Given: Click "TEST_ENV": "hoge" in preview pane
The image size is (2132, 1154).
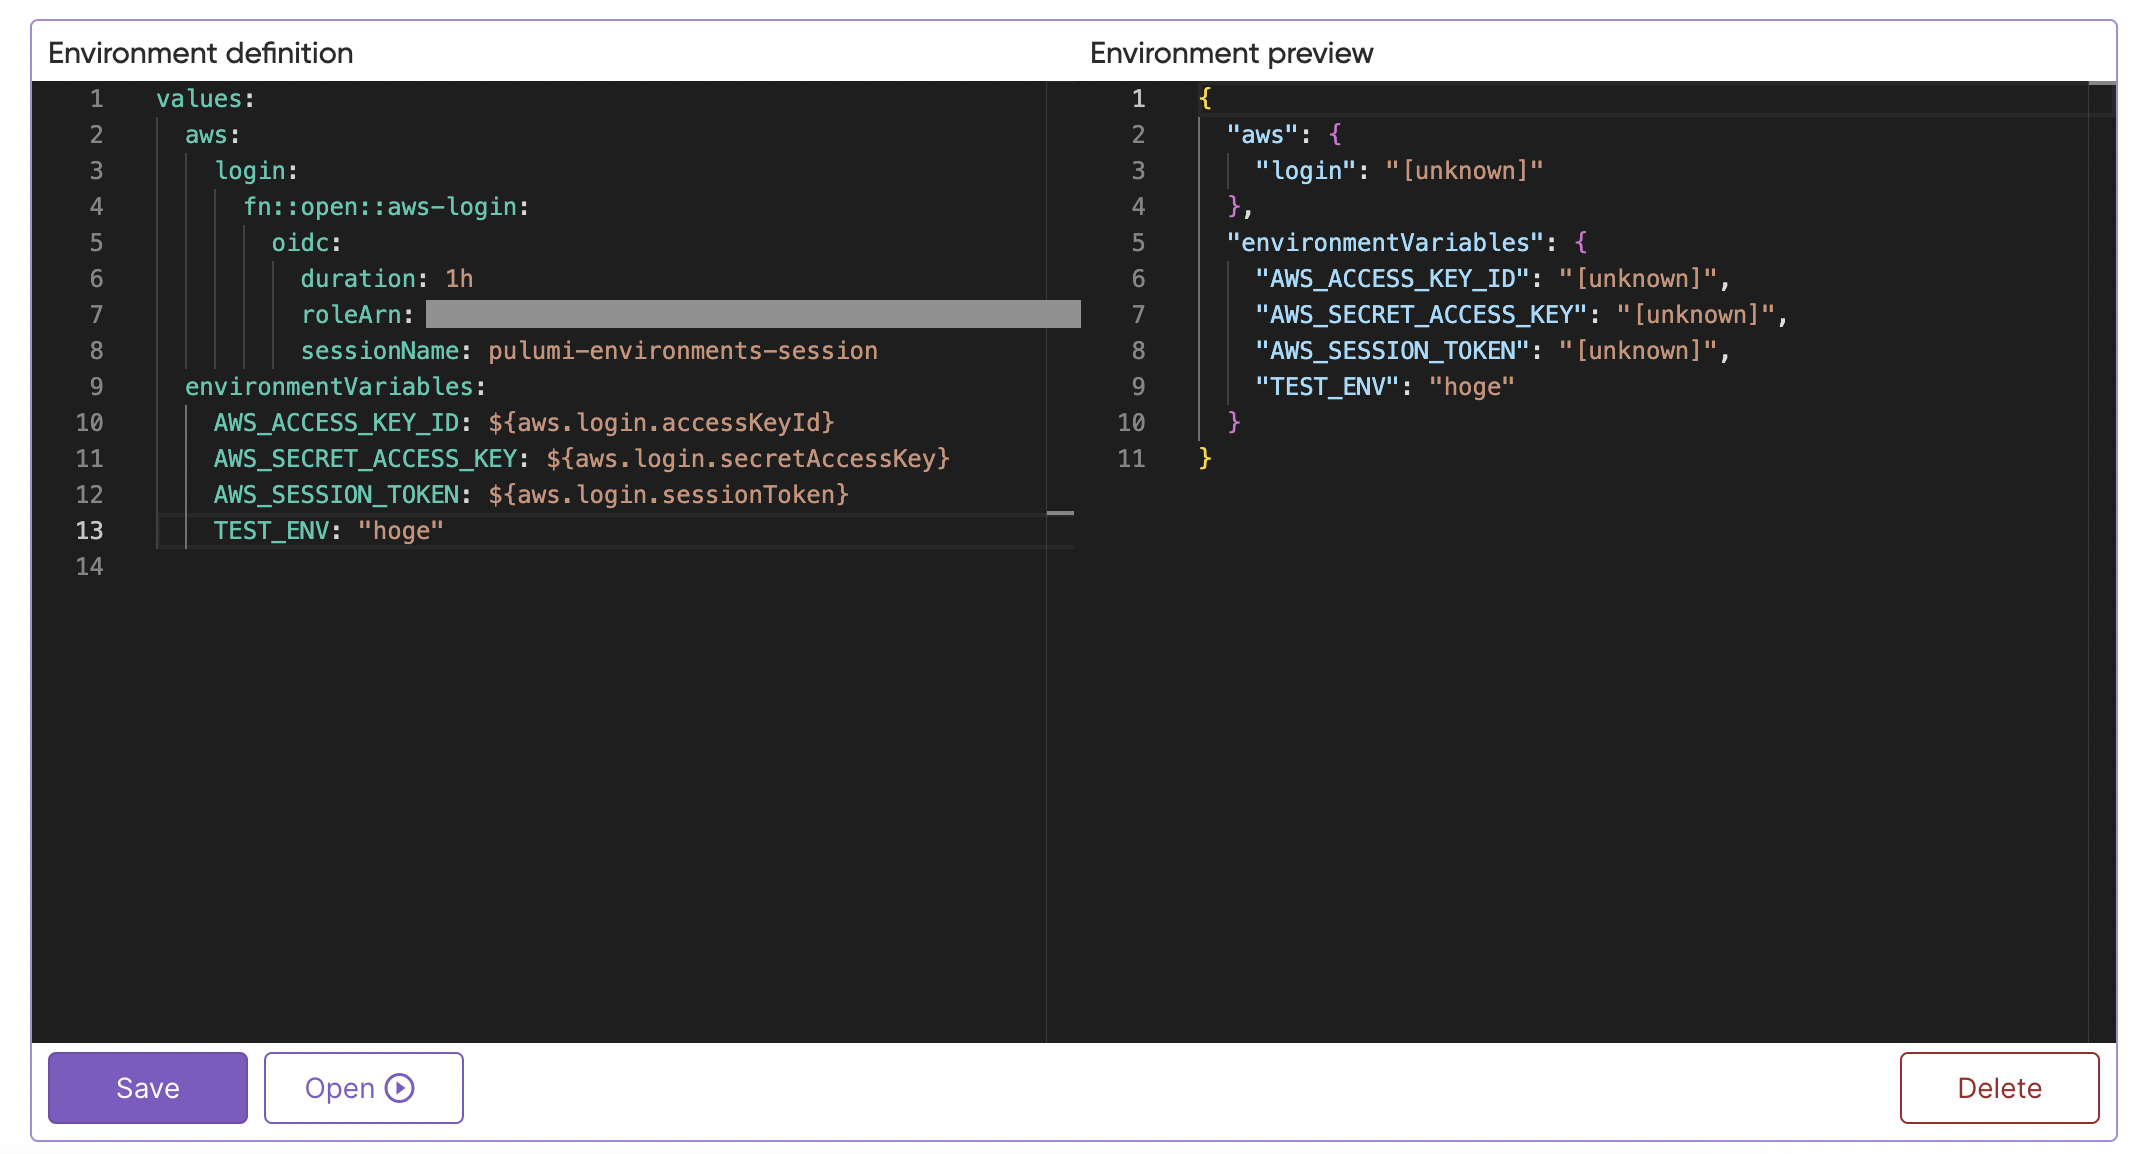Looking at the screenshot, I should [x=1385, y=387].
